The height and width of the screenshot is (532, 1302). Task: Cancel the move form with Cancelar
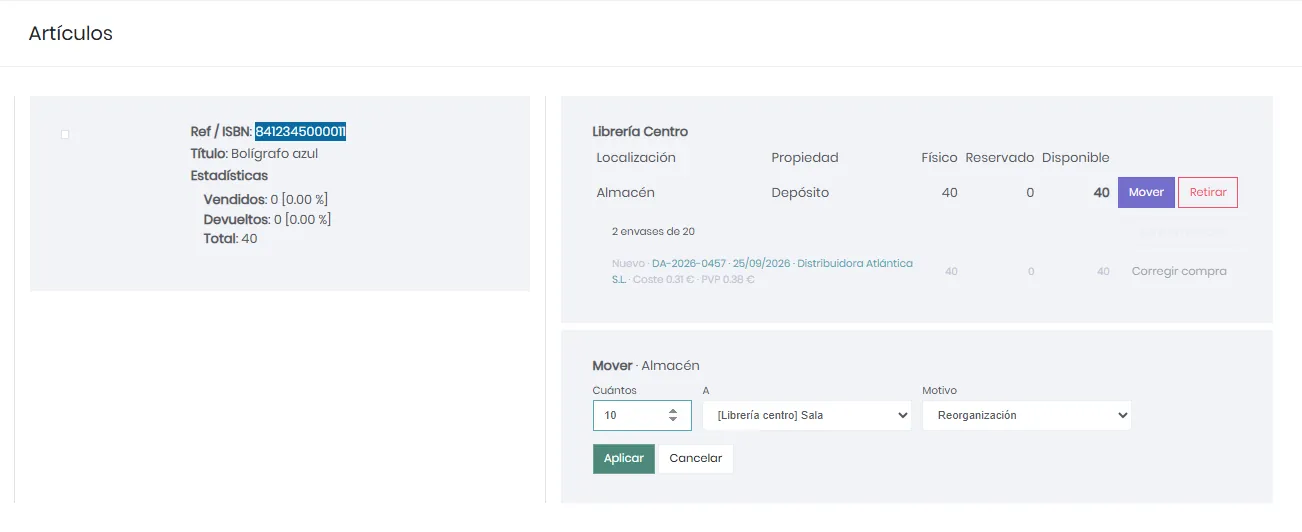(696, 458)
